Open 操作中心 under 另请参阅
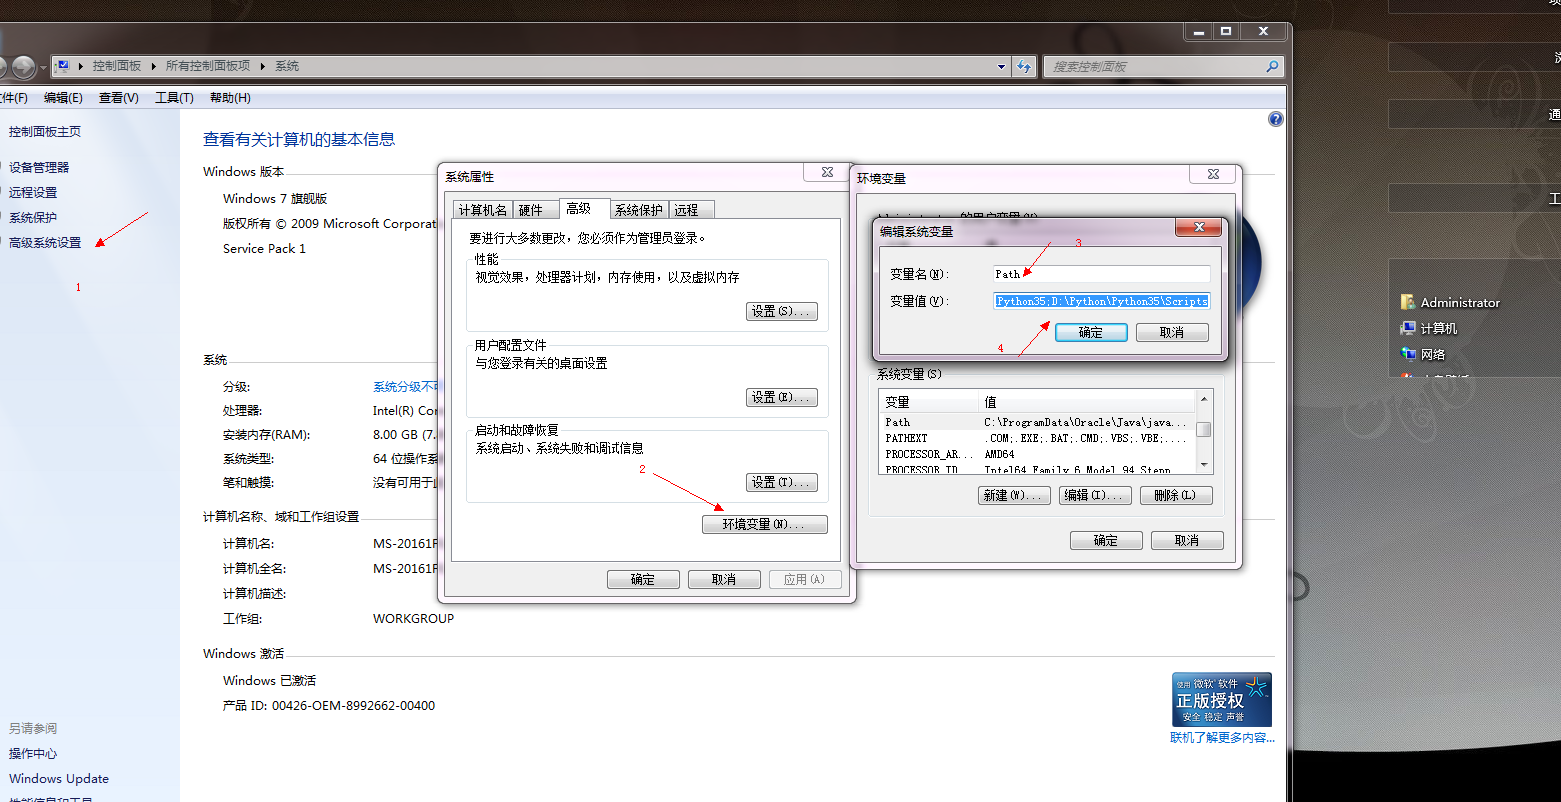Screen dimensions: 1561x802 pyautogui.click(x=33, y=754)
